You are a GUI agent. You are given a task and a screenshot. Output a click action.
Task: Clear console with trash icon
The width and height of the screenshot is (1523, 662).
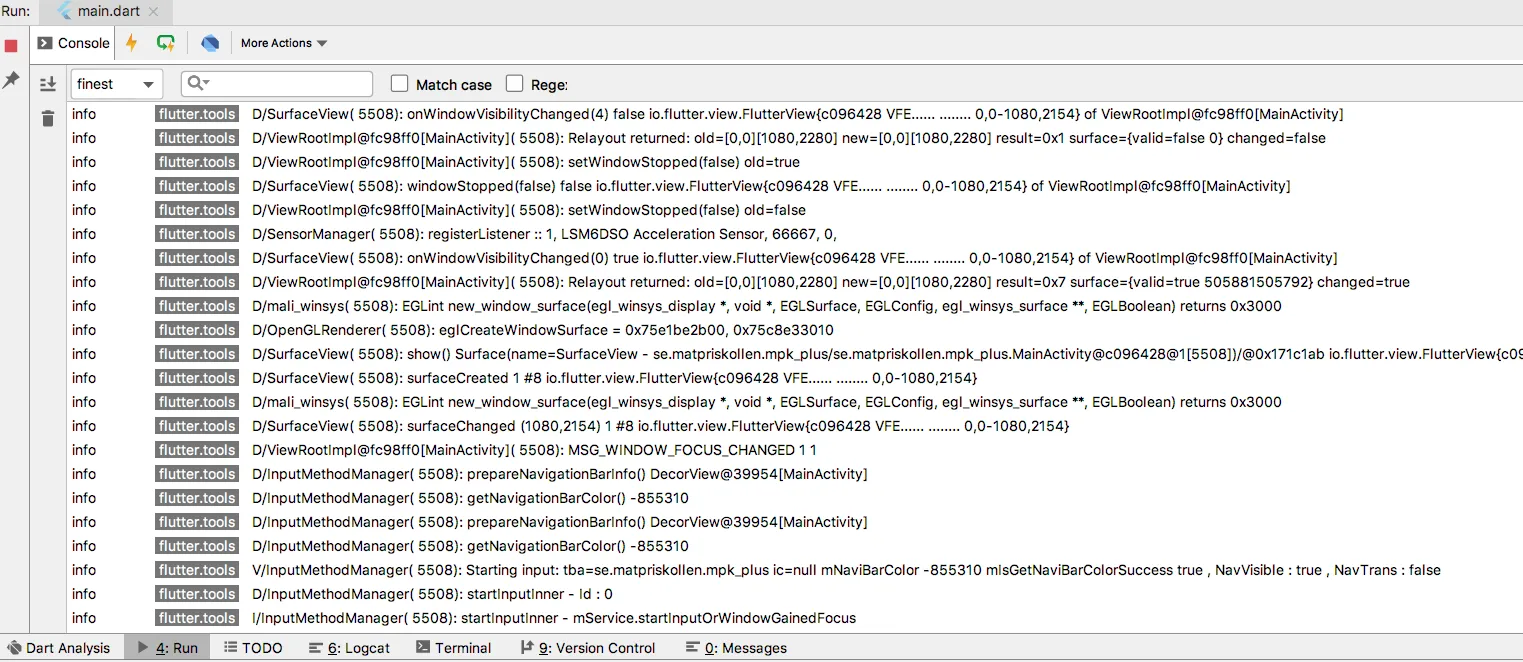[47, 118]
